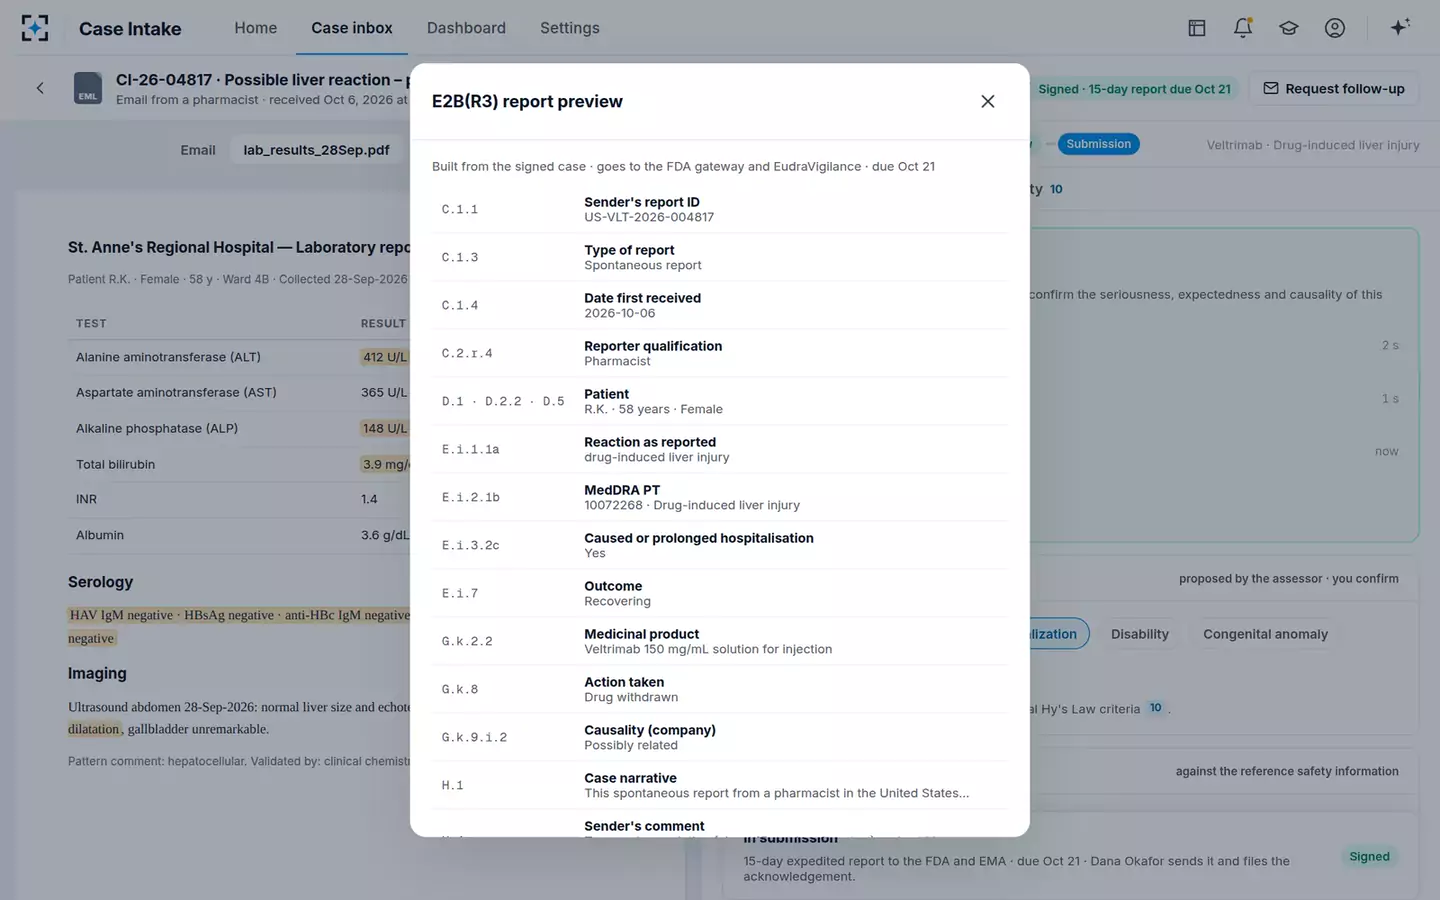Select Reaction as reported drug-induced liver injury
The height and width of the screenshot is (900, 1440).
click(x=657, y=457)
